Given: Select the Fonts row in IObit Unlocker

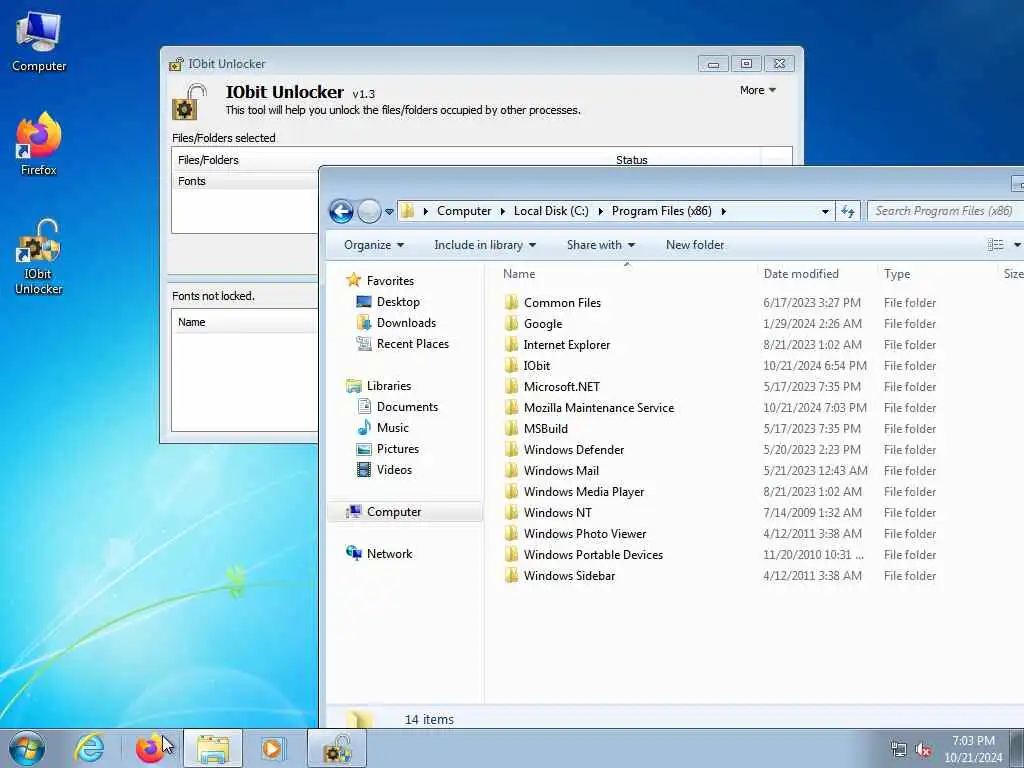Looking at the screenshot, I should click(245, 181).
